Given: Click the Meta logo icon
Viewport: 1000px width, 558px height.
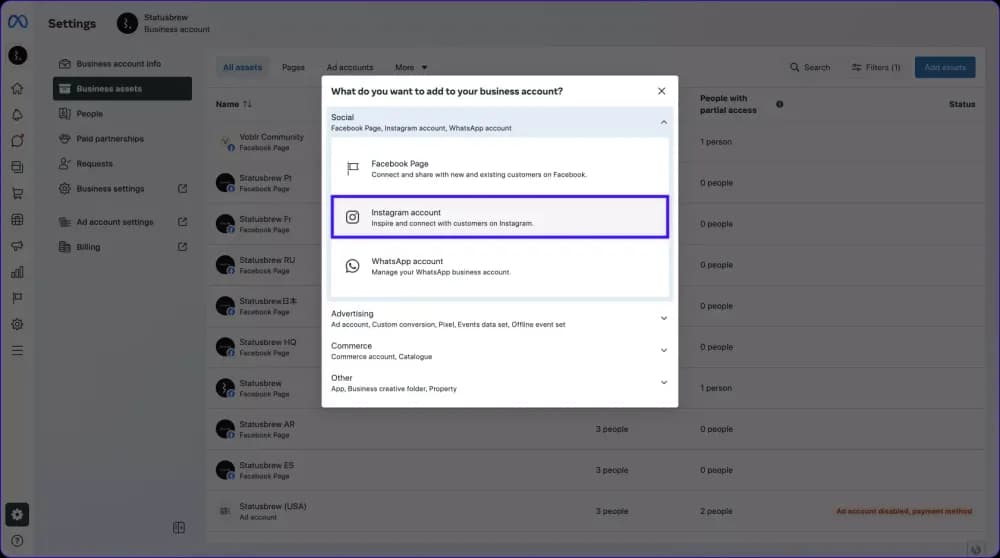Looking at the screenshot, I should [x=17, y=23].
